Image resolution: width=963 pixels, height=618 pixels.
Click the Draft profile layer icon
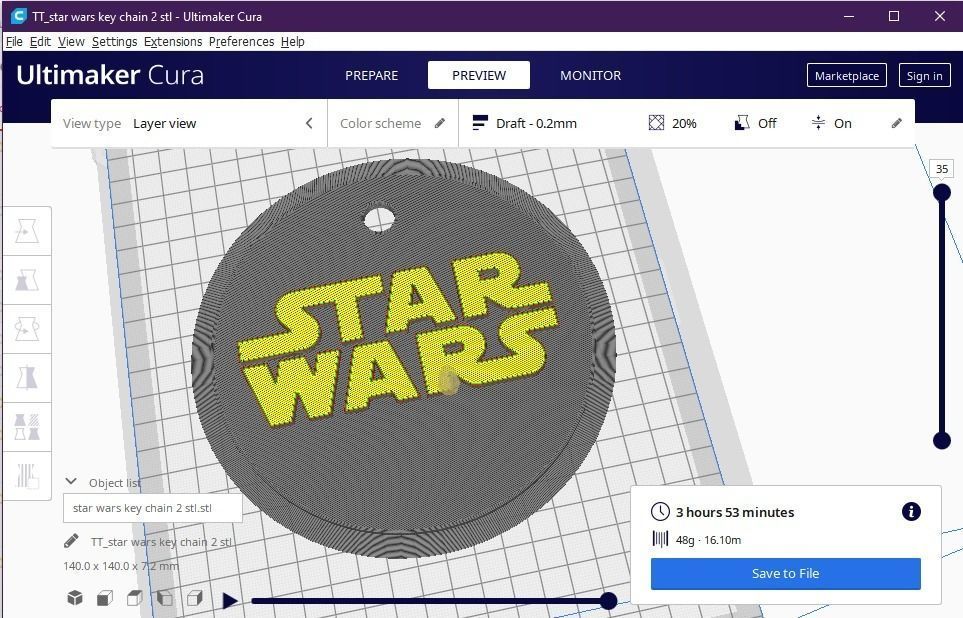tap(480, 123)
